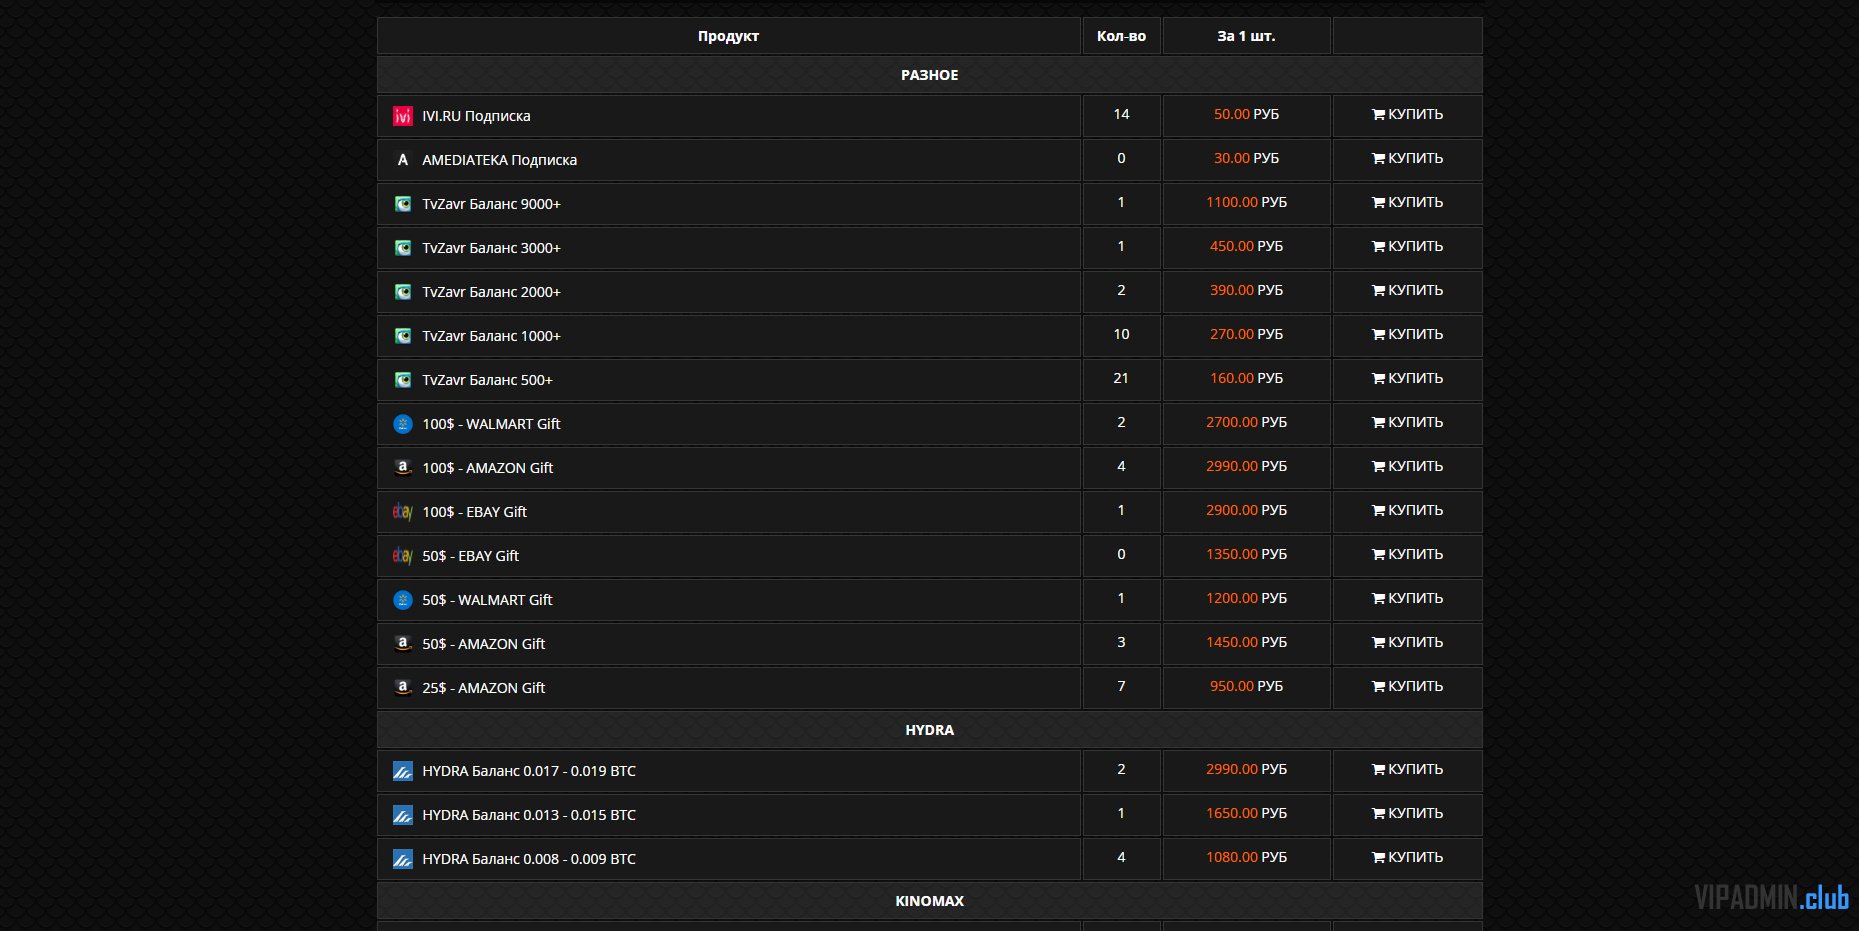Click the price 1650.00 РУБ
1859x931 pixels.
click(x=1246, y=814)
